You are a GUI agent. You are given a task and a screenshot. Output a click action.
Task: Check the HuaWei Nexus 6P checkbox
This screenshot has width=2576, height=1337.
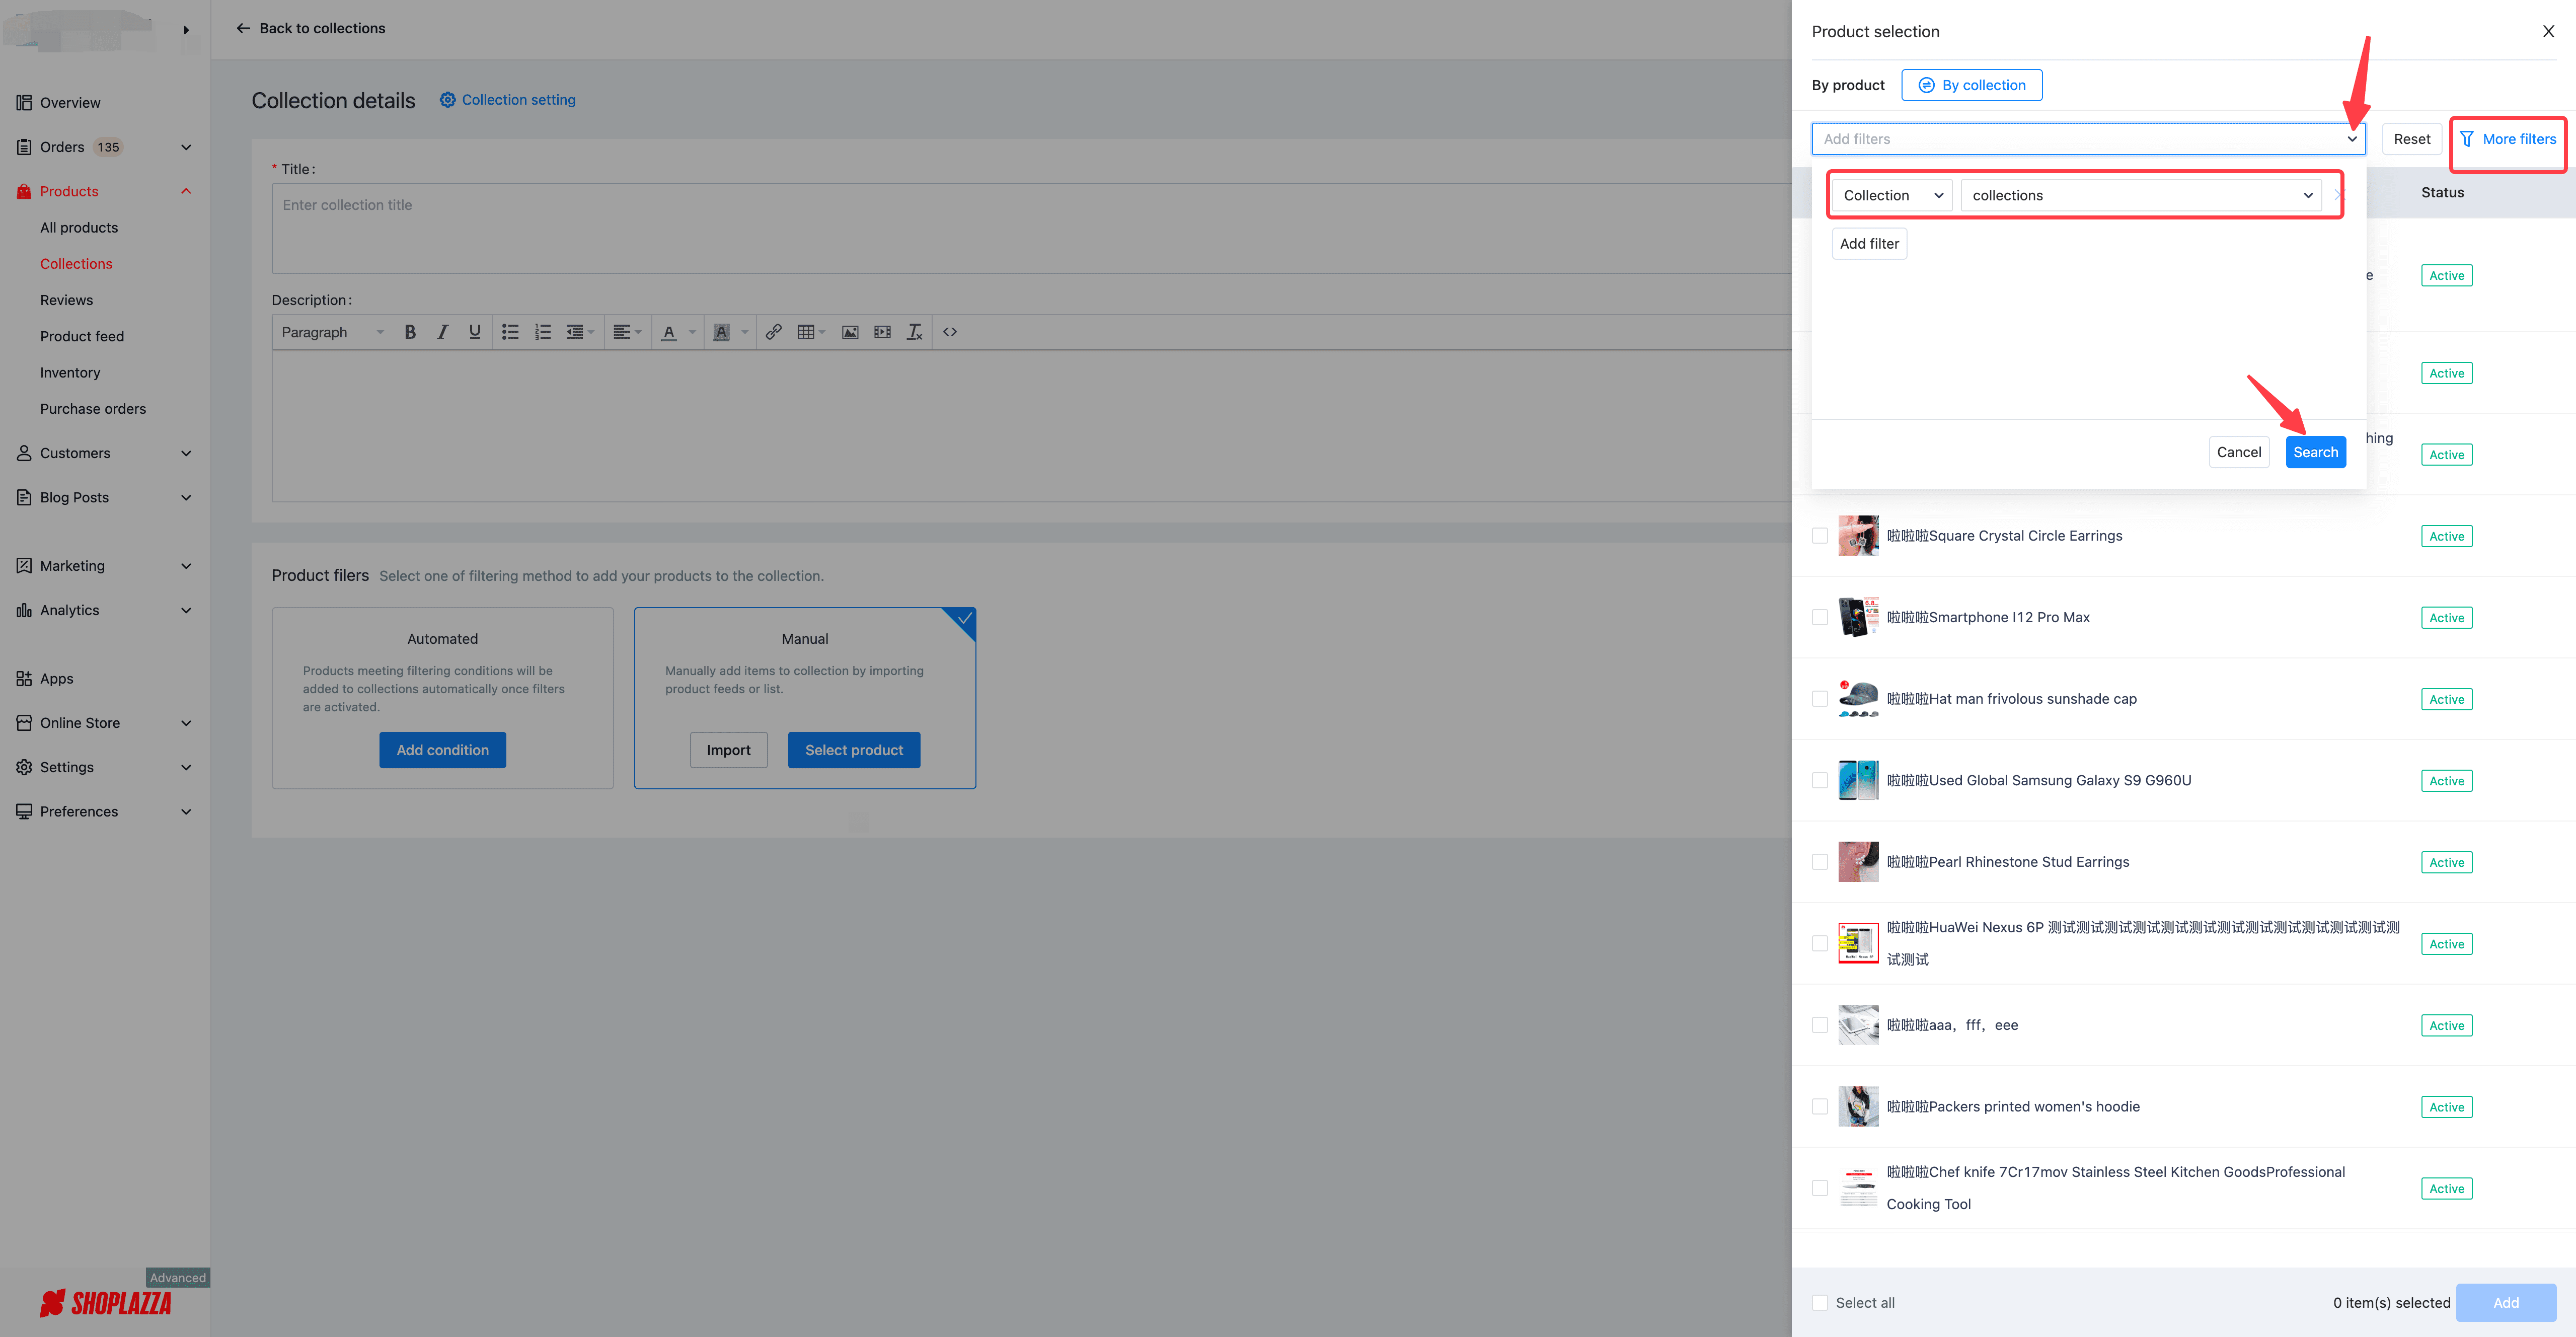(x=1820, y=944)
